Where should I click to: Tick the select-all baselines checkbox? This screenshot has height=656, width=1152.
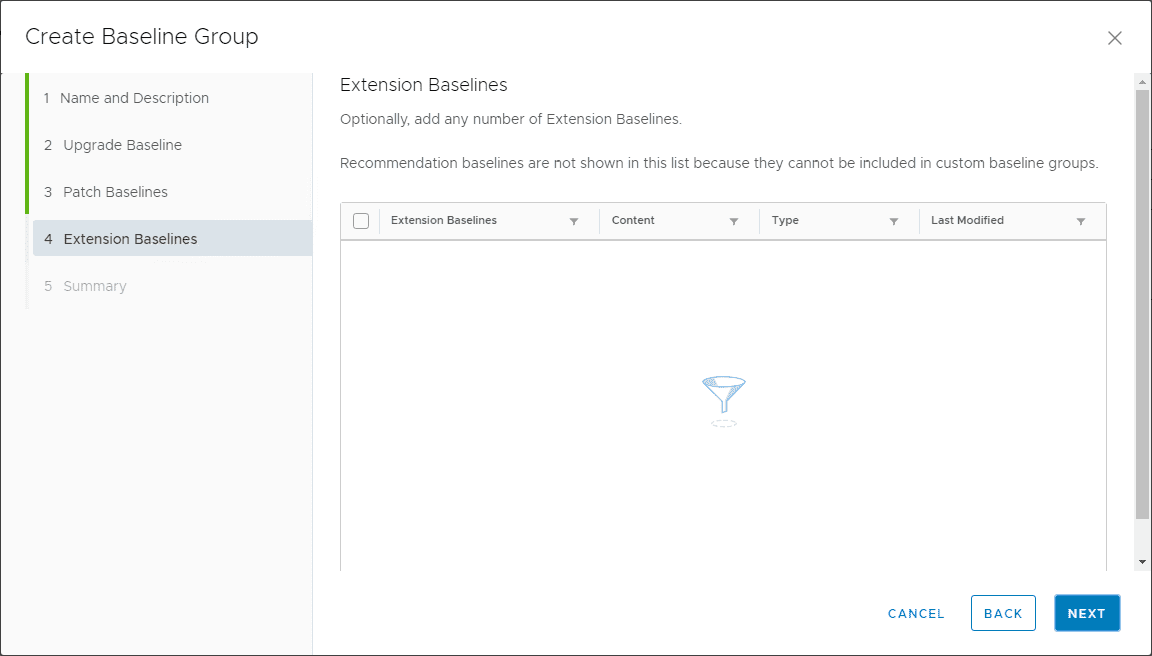361,221
